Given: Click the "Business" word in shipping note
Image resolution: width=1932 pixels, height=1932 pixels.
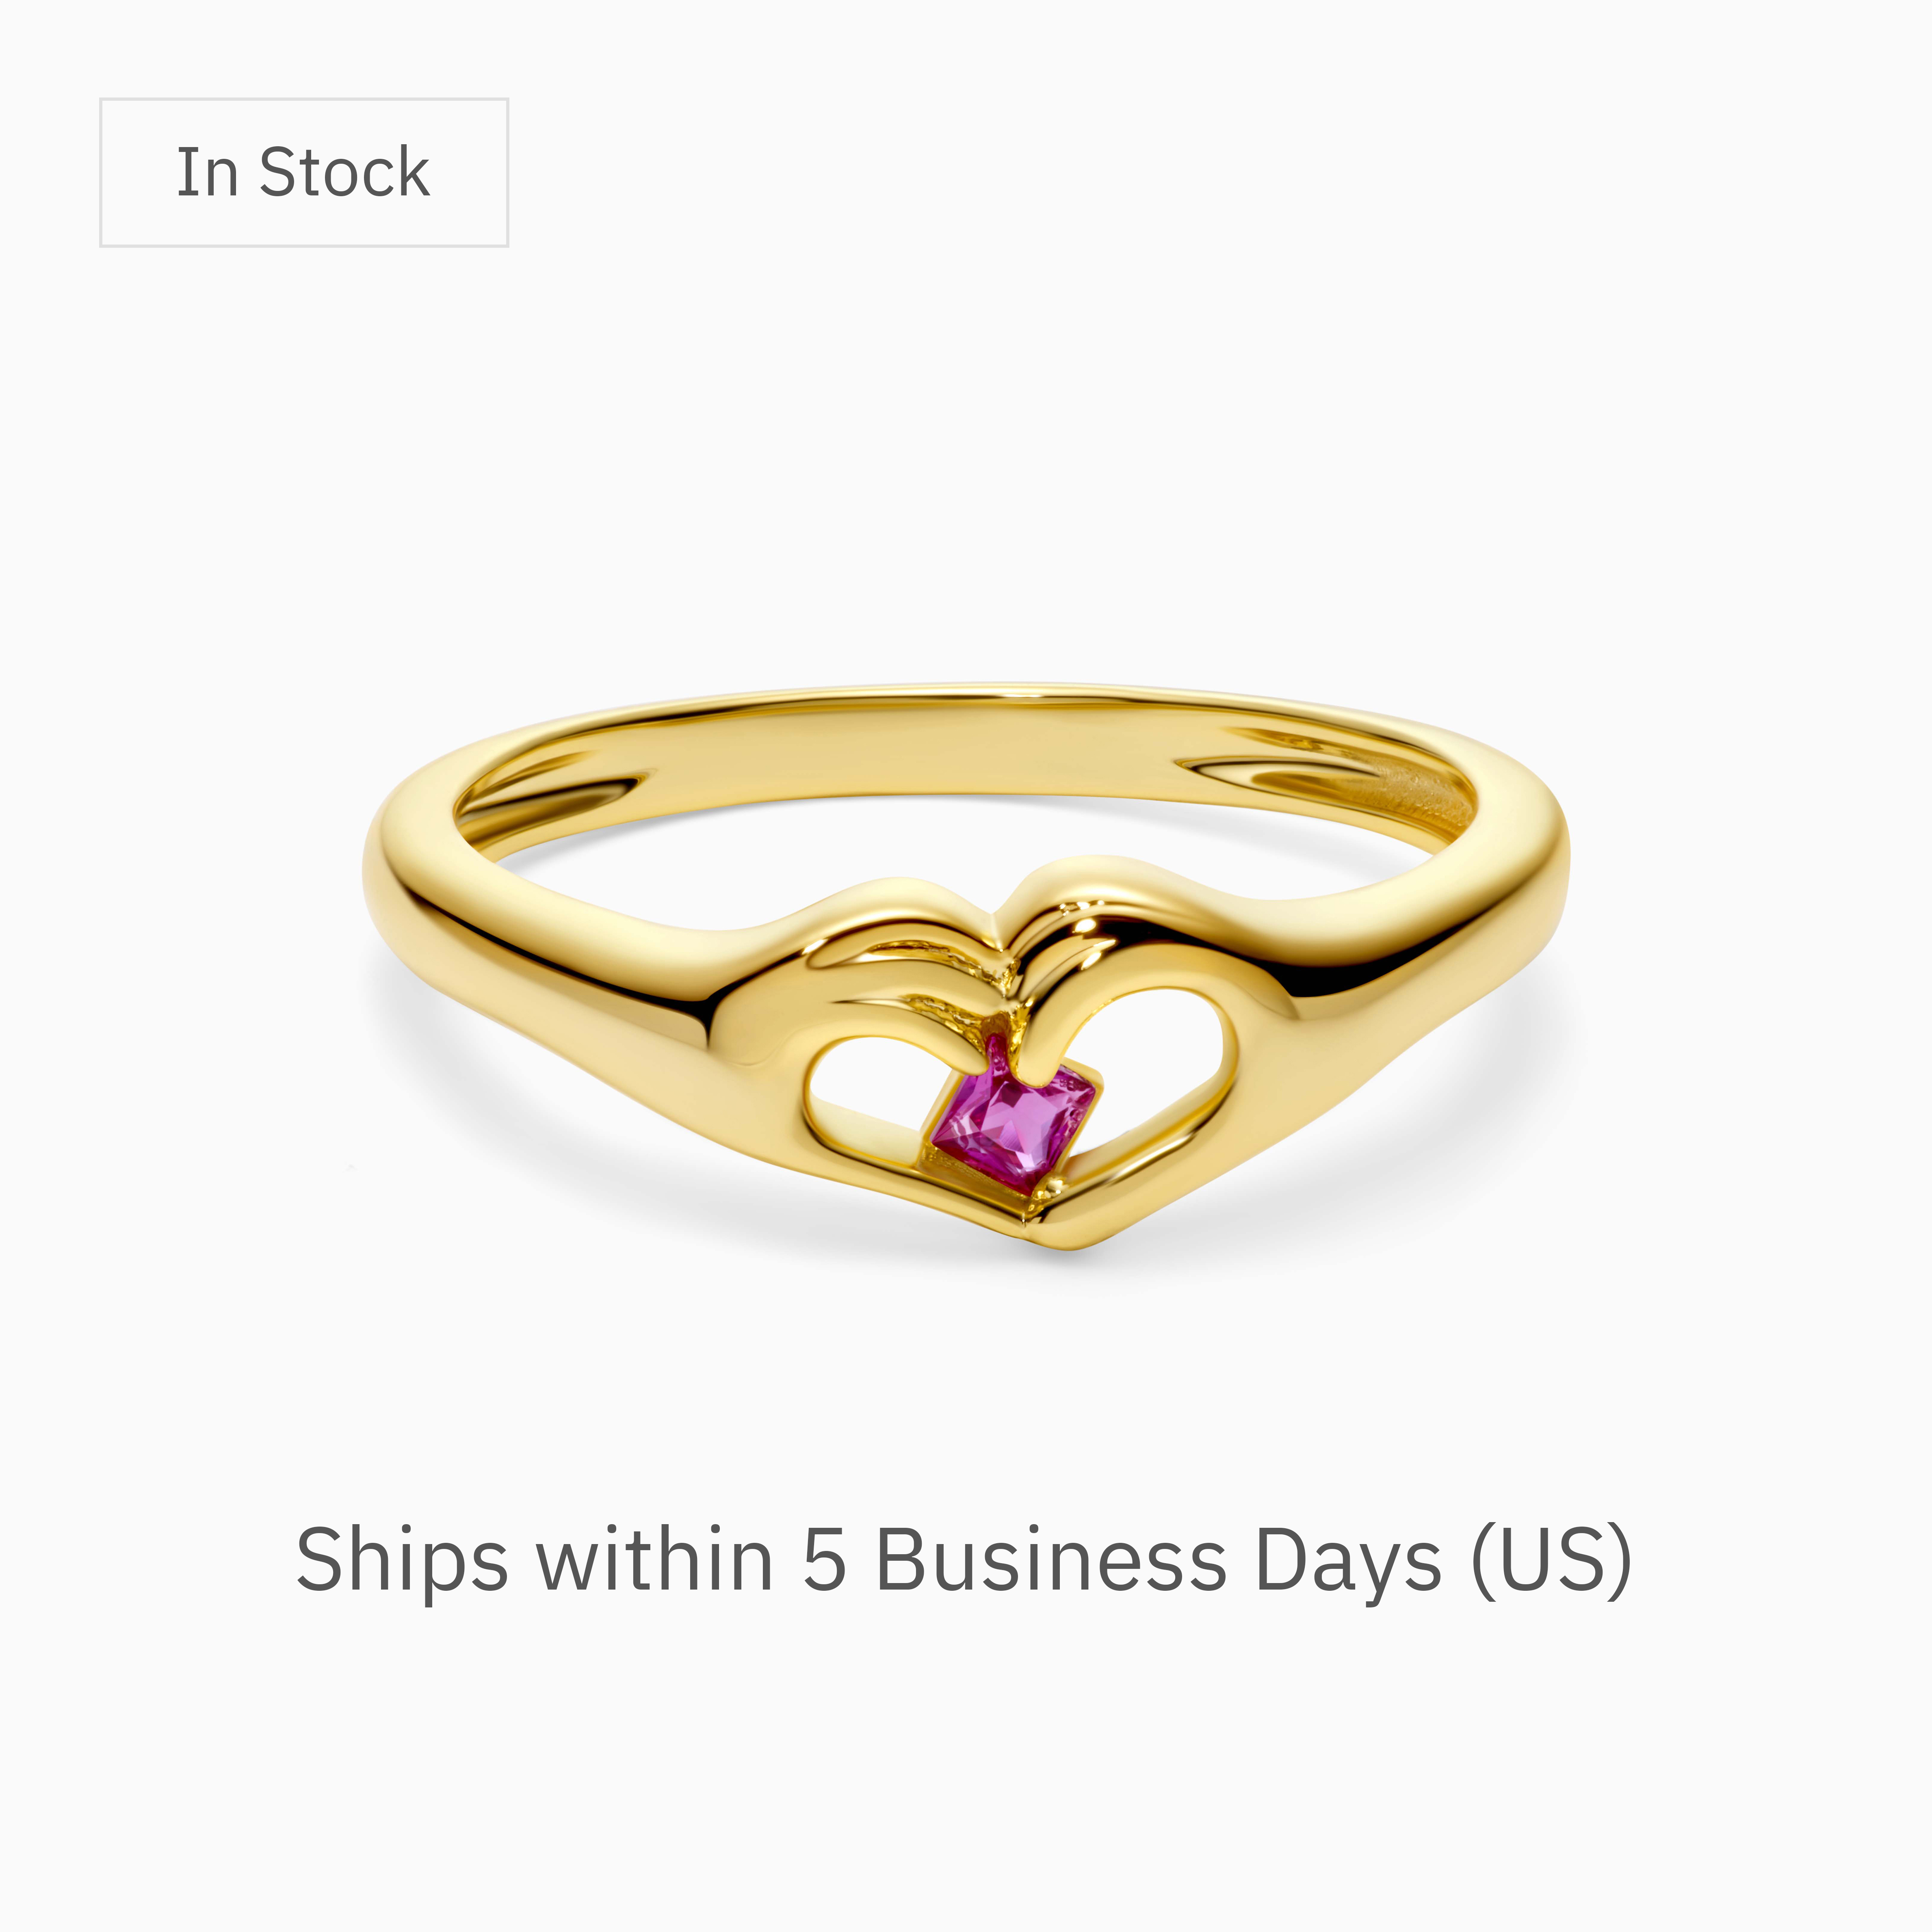Looking at the screenshot, I should (1050, 1559).
